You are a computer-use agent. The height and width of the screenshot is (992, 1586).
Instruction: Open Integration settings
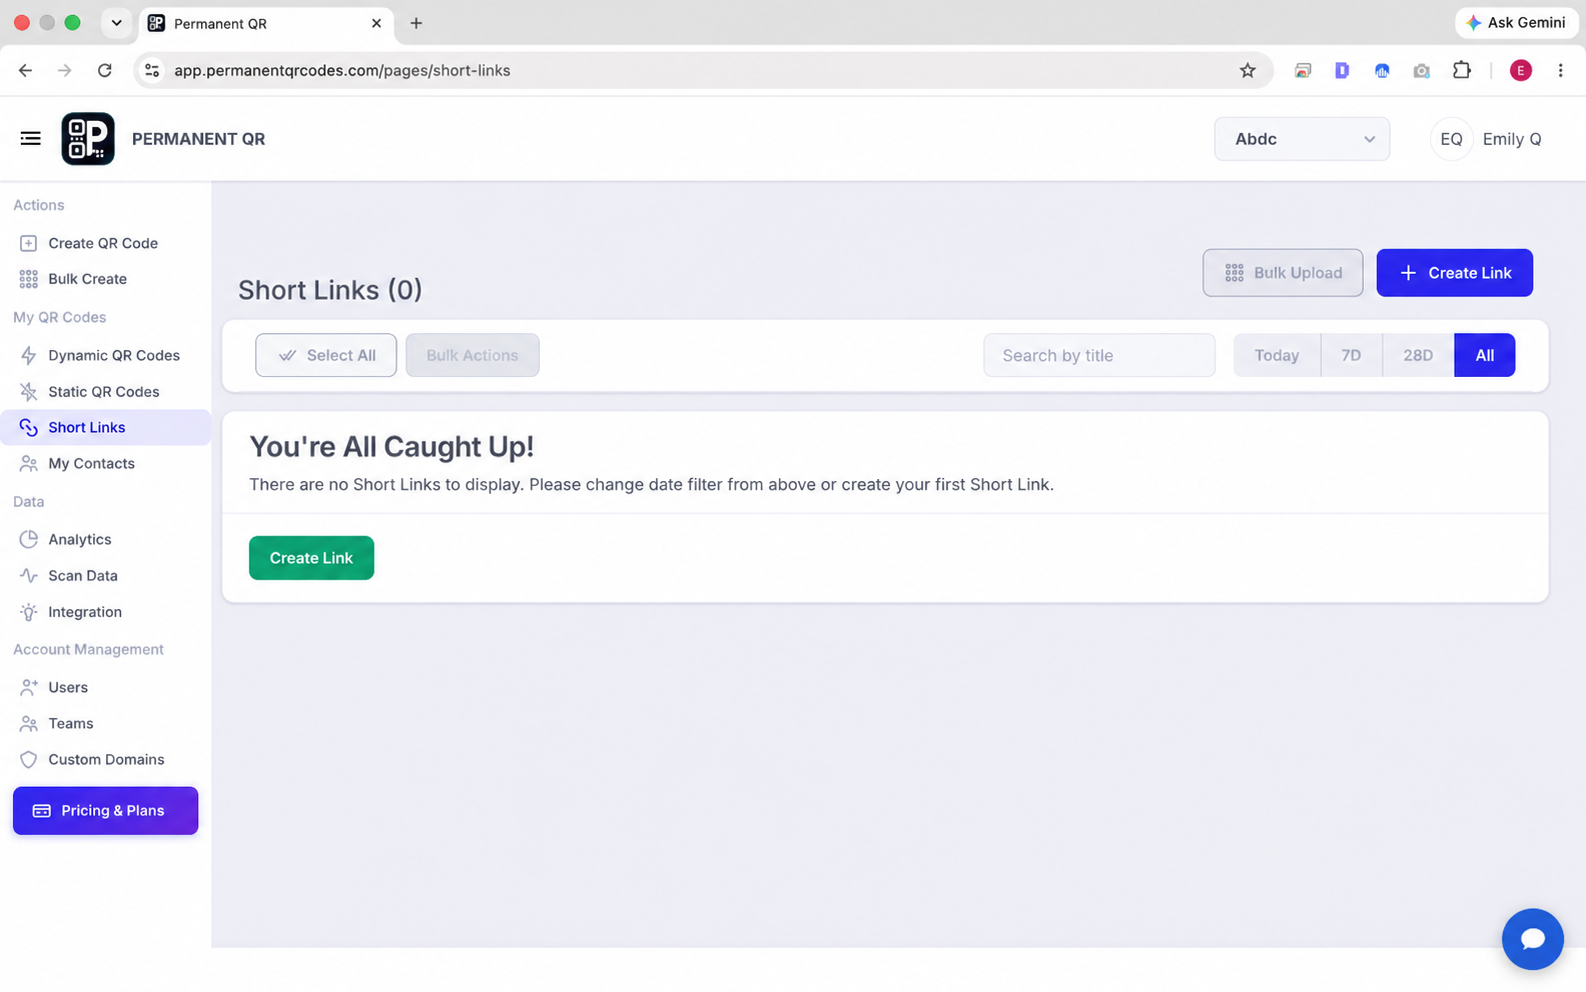point(84,612)
